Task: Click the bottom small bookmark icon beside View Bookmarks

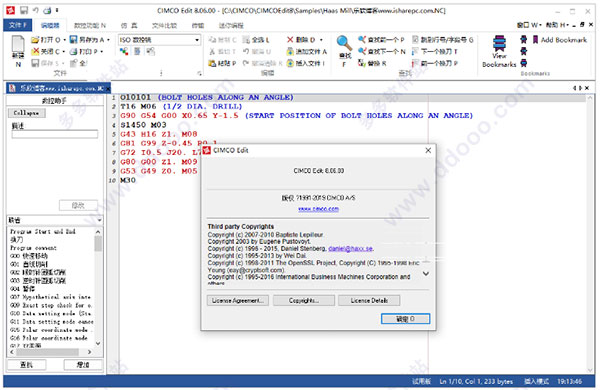Action: point(523,63)
